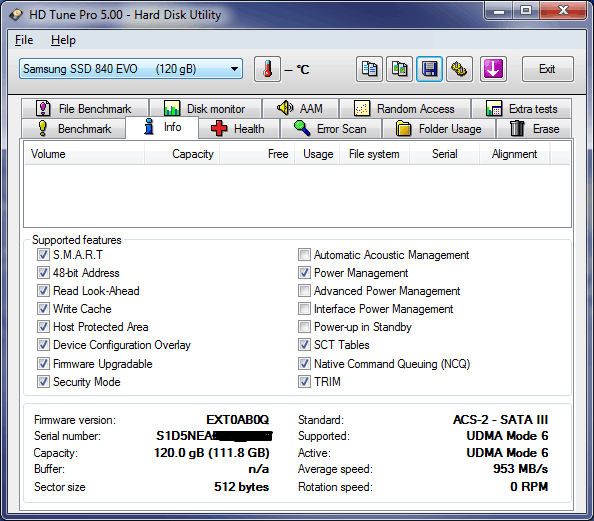Sort by Volume column header
The image size is (594, 521).
(84, 154)
